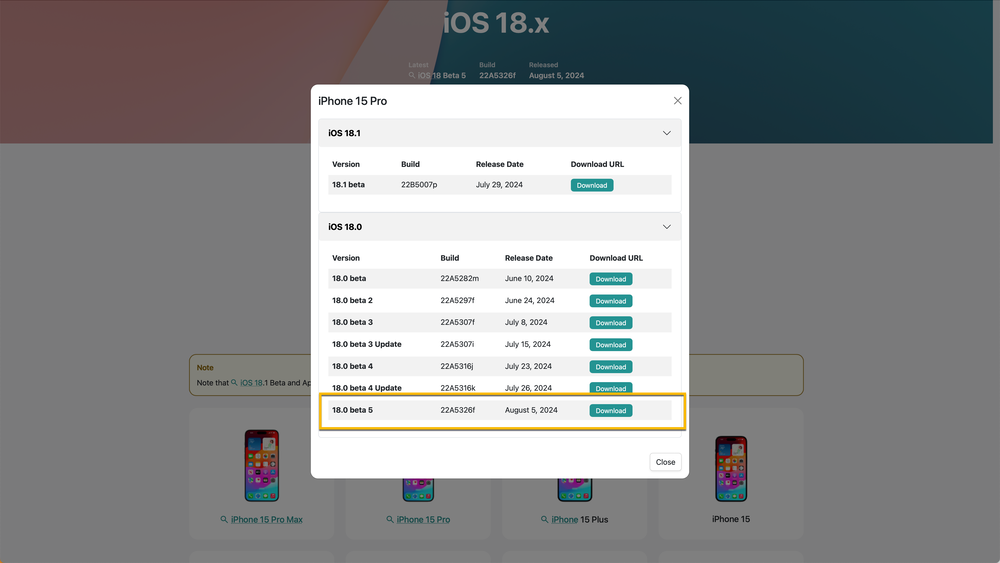Viewport: 1000px width, 563px height.
Task: Select the July 8, 2024 date
Action: [x=526, y=323]
